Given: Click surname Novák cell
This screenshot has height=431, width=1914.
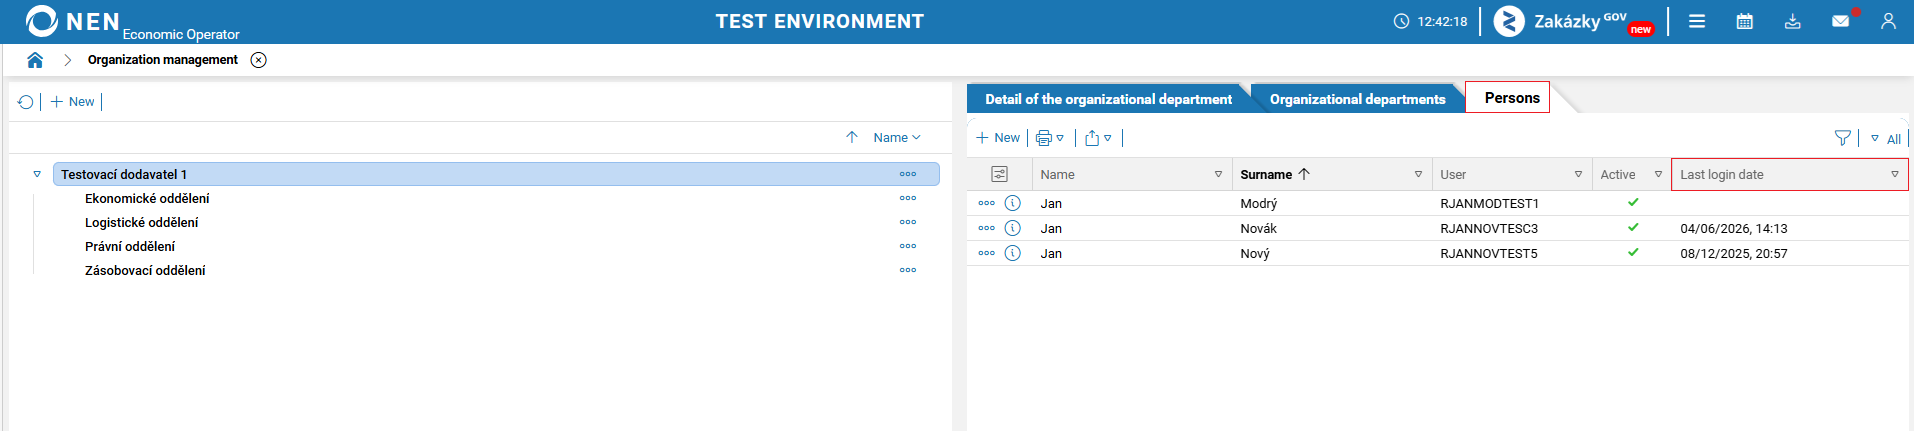Looking at the screenshot, I should [1259, 228].
